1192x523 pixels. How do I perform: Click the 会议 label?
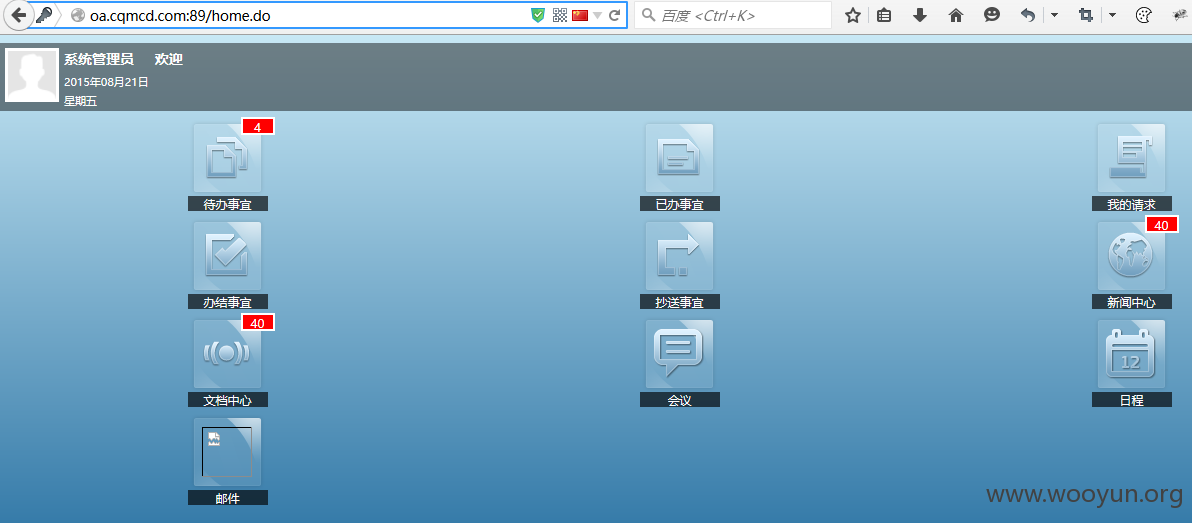point(680,400)
